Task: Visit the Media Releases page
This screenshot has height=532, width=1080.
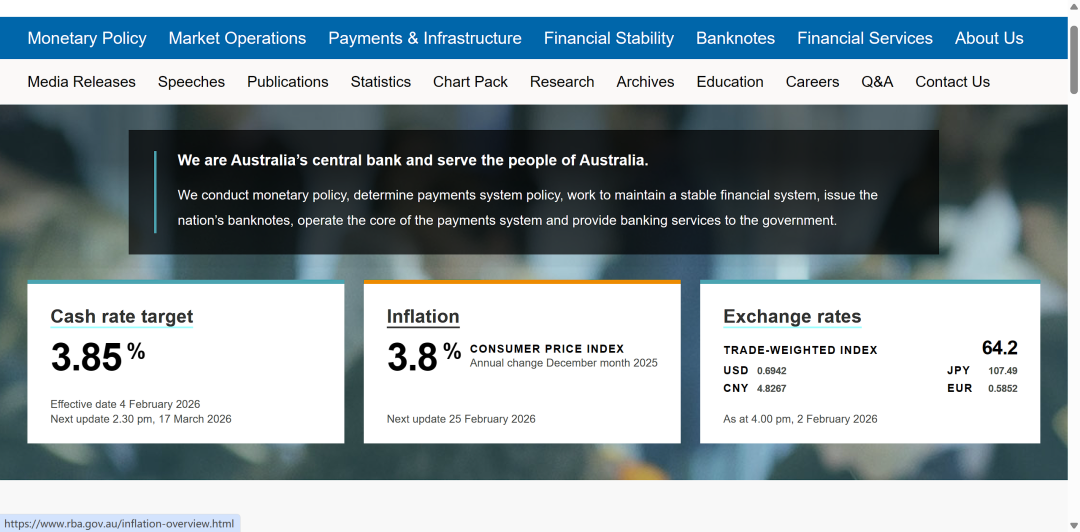Action: 81,82
